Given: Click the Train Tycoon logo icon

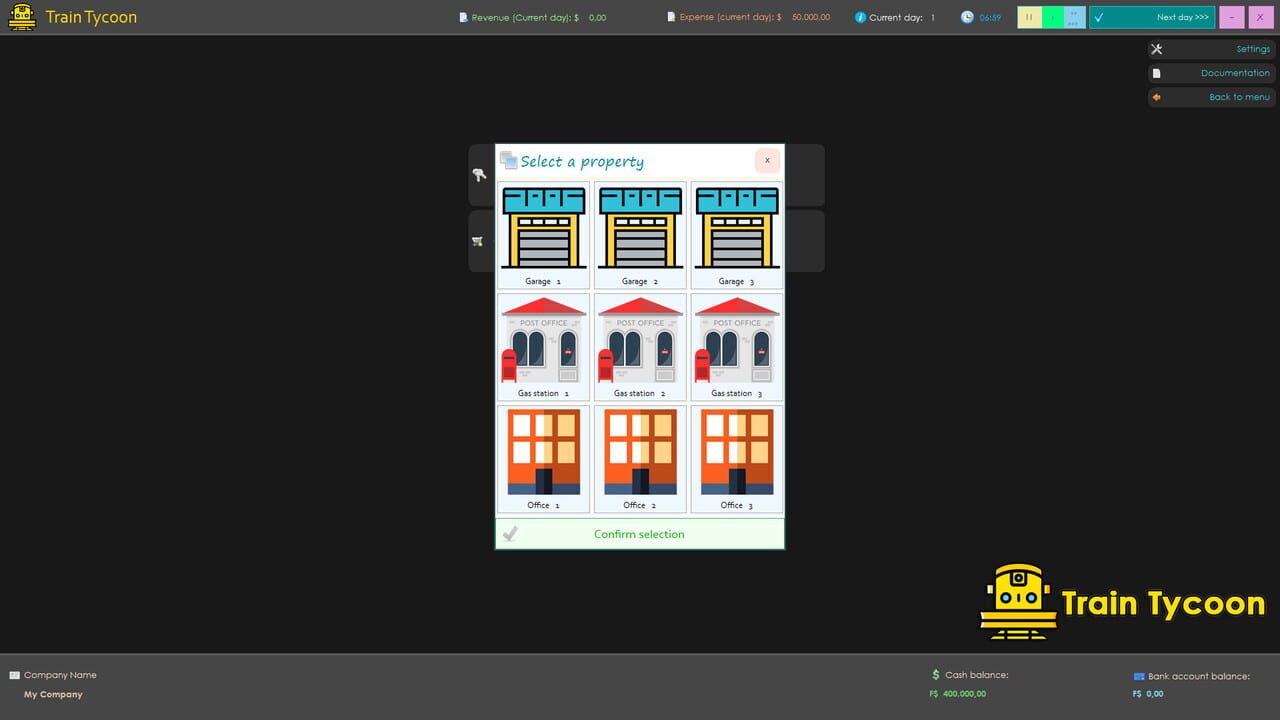Looking at the screenshot, I should [21, 17].
